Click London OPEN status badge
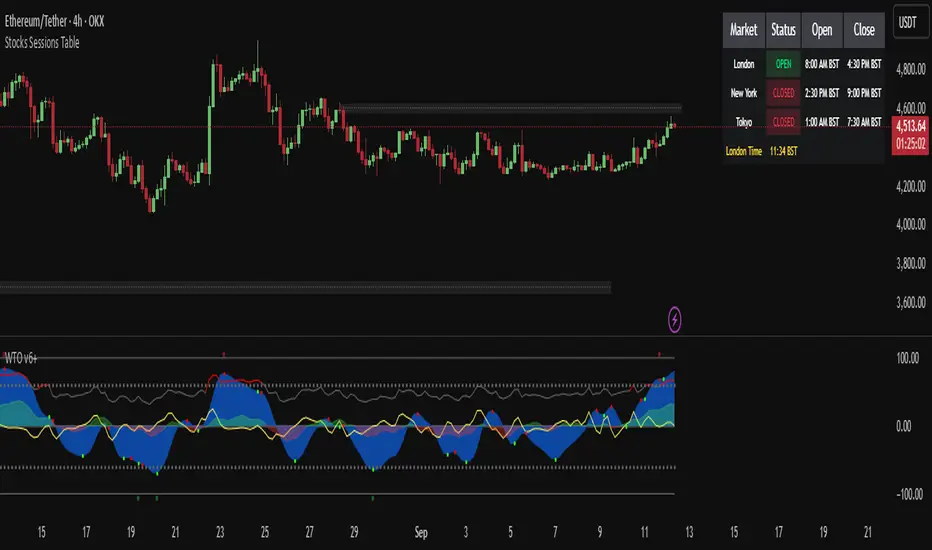 pyautogui.click(x=783, y=64)
